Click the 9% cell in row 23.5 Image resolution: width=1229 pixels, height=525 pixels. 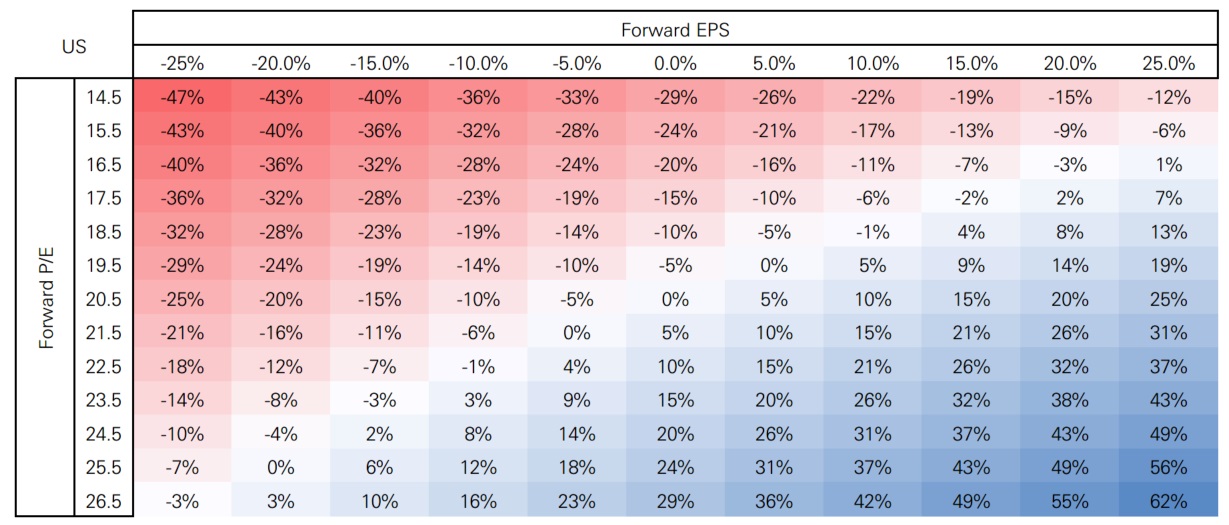pos(577,401)
